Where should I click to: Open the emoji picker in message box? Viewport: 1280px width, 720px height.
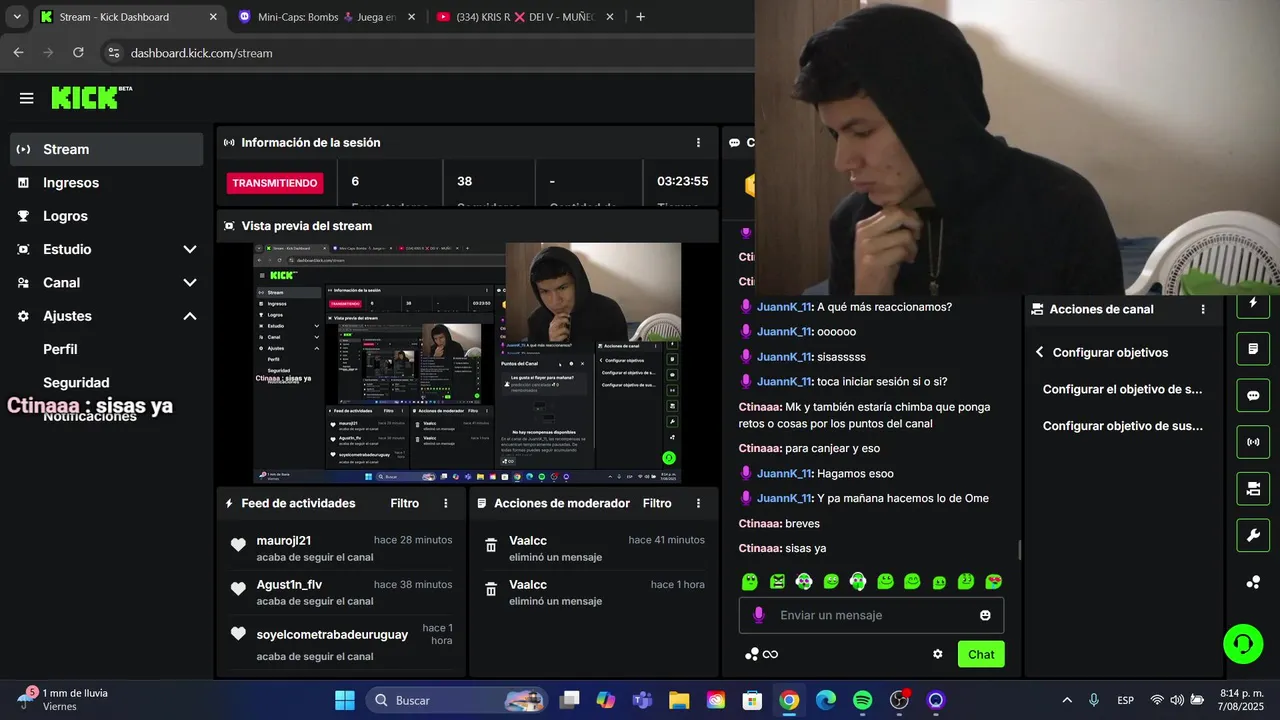click(x=985, y=615)
